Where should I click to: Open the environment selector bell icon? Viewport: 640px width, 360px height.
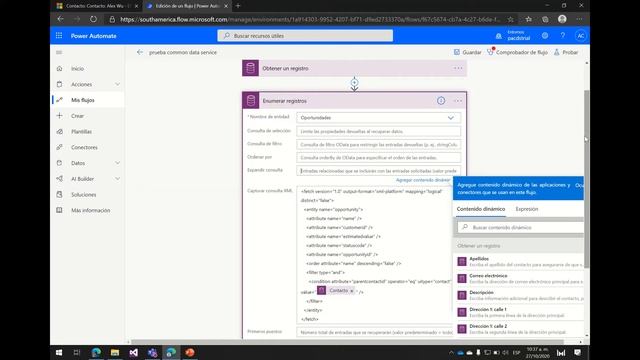[x=498, y=36]
